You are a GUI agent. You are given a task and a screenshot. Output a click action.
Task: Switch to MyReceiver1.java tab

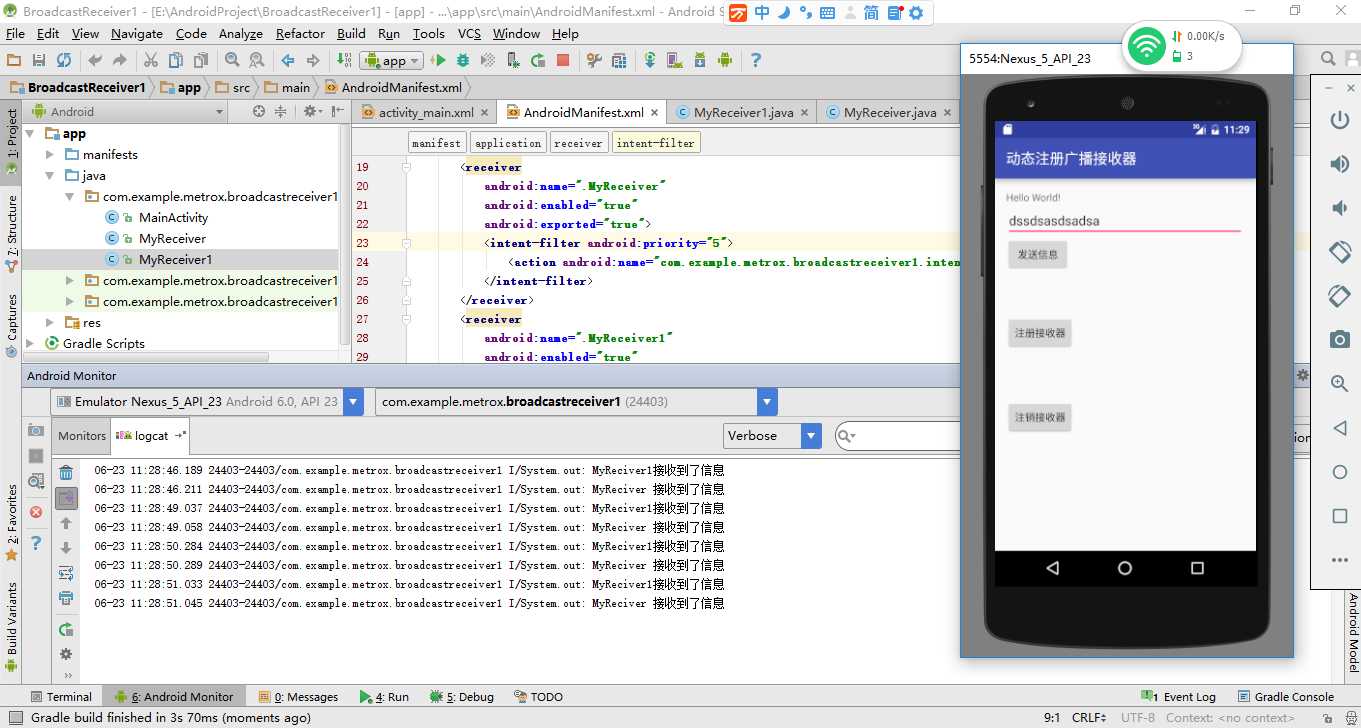743,112
